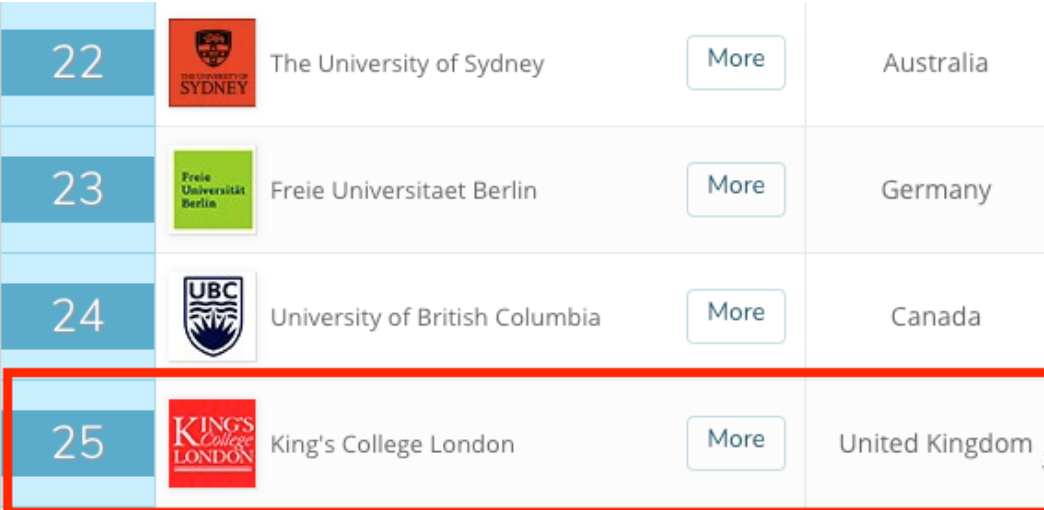Click the Australia country cell
Screen dimensions: 1044x510
(x=935, y=63)
